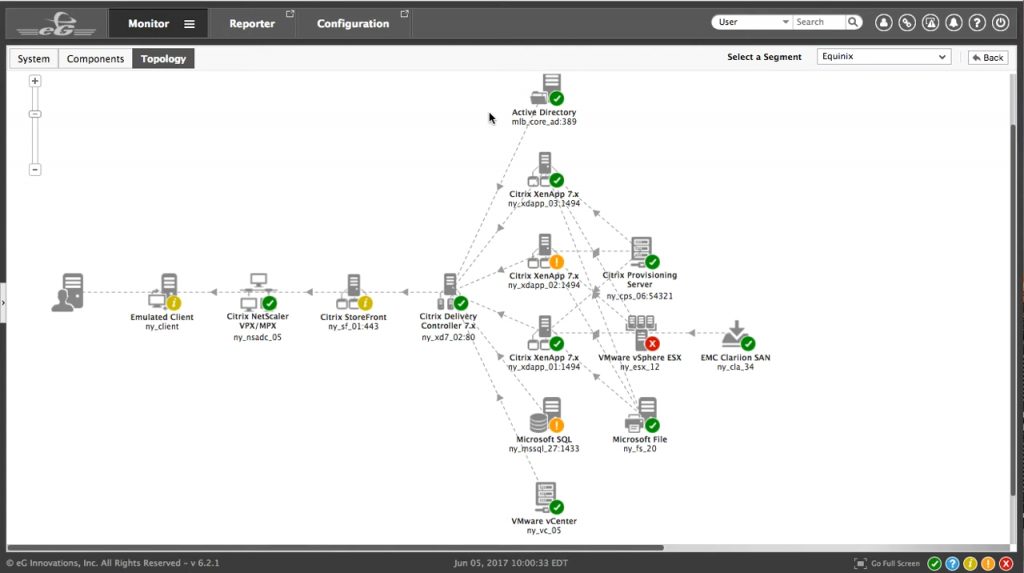Click the link chain icon in header
The image size is (1024, 573).
tap(906, 22)
